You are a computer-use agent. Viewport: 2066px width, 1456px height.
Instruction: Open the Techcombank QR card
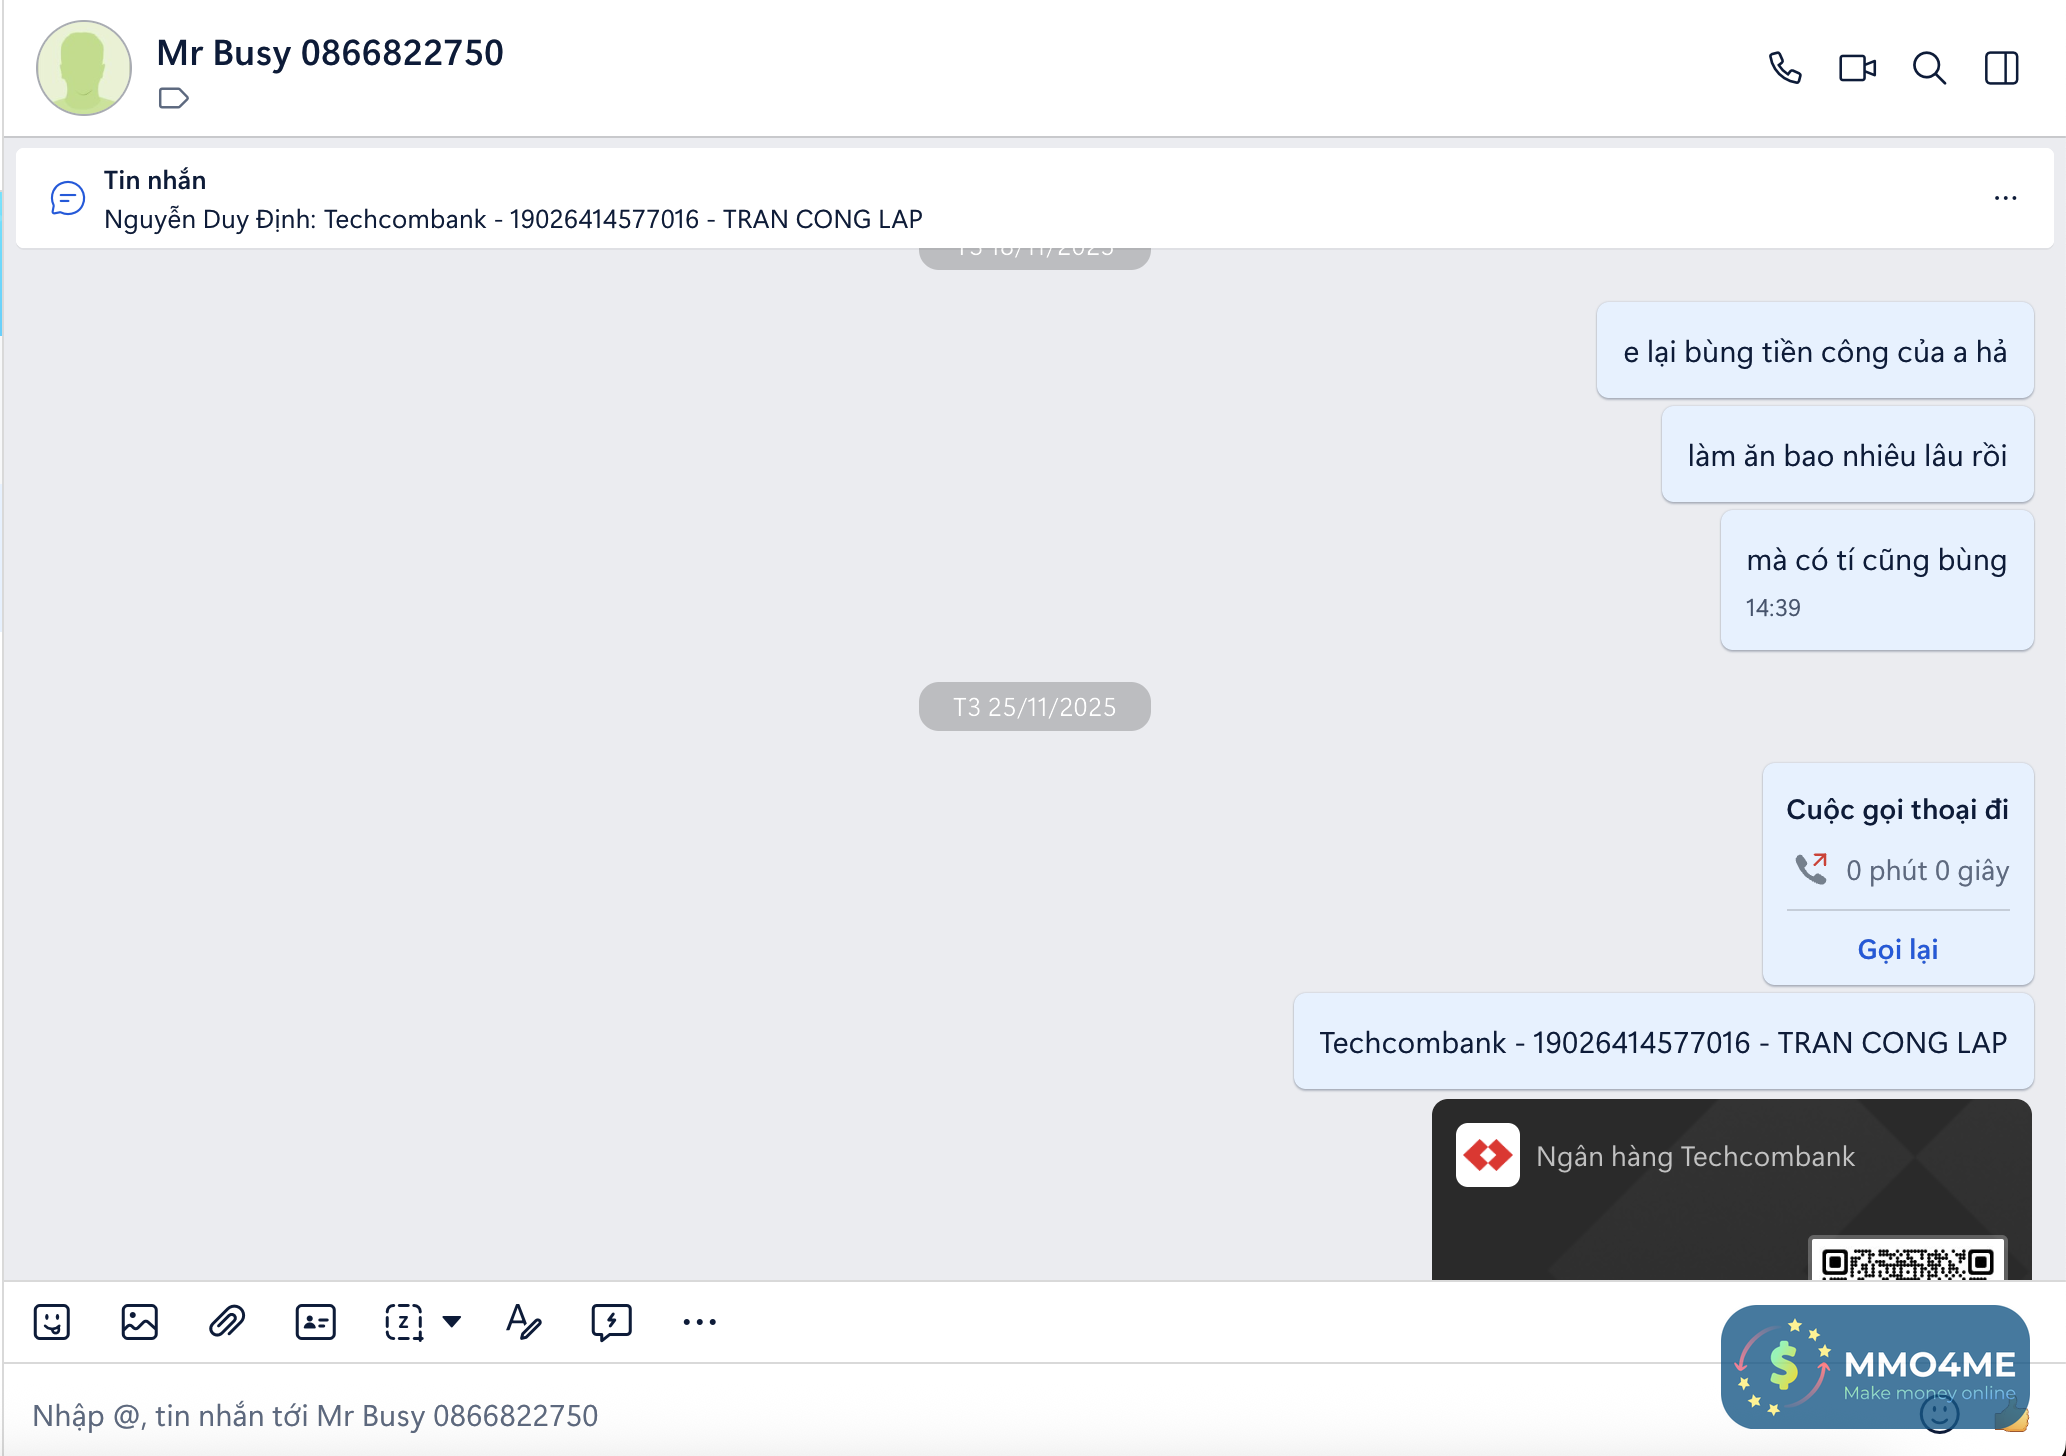pyautogui.click(x=1731, y=1190)
